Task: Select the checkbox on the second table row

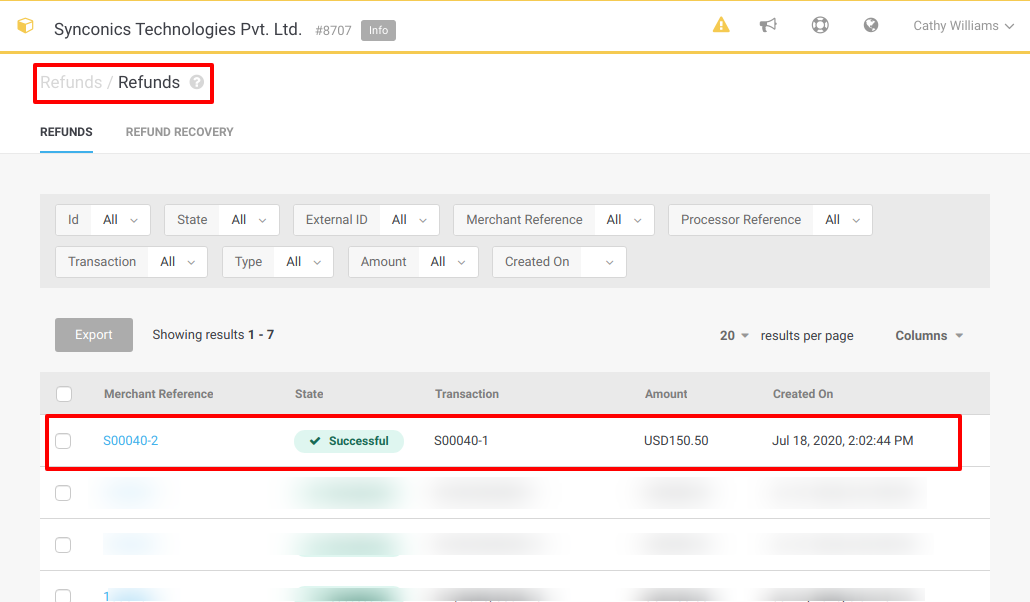Action: tap(64, 493)
